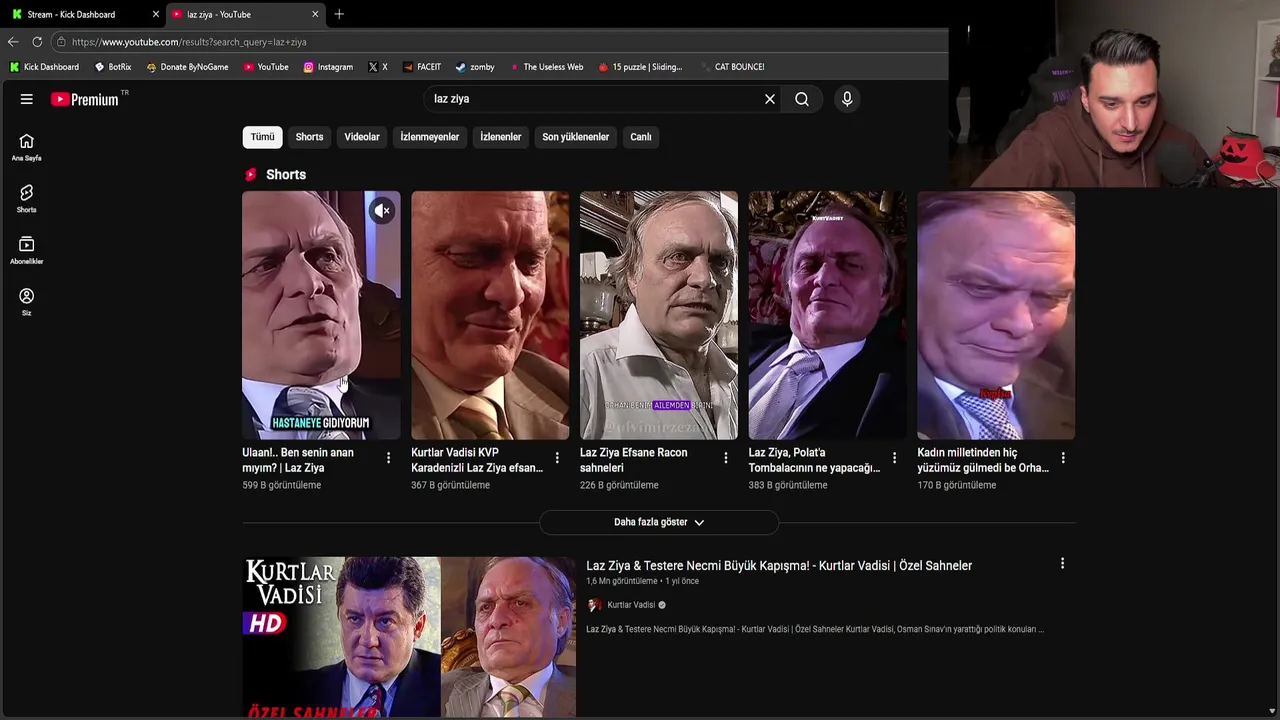Open the YouTube guide hamburger menu
This screenshot has height=720, width=1280.
(x=27, y=99)
